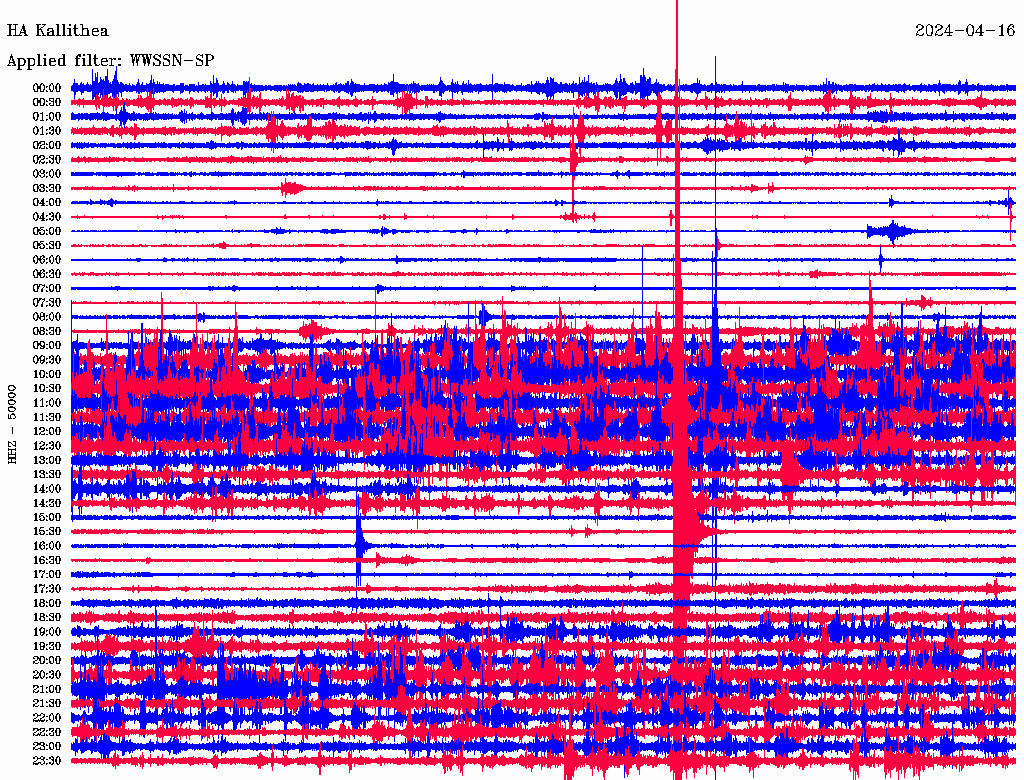Select the 03:00 time label
Image resolution: width=1024 pixels, height=780 pixels.
point(47,174)
